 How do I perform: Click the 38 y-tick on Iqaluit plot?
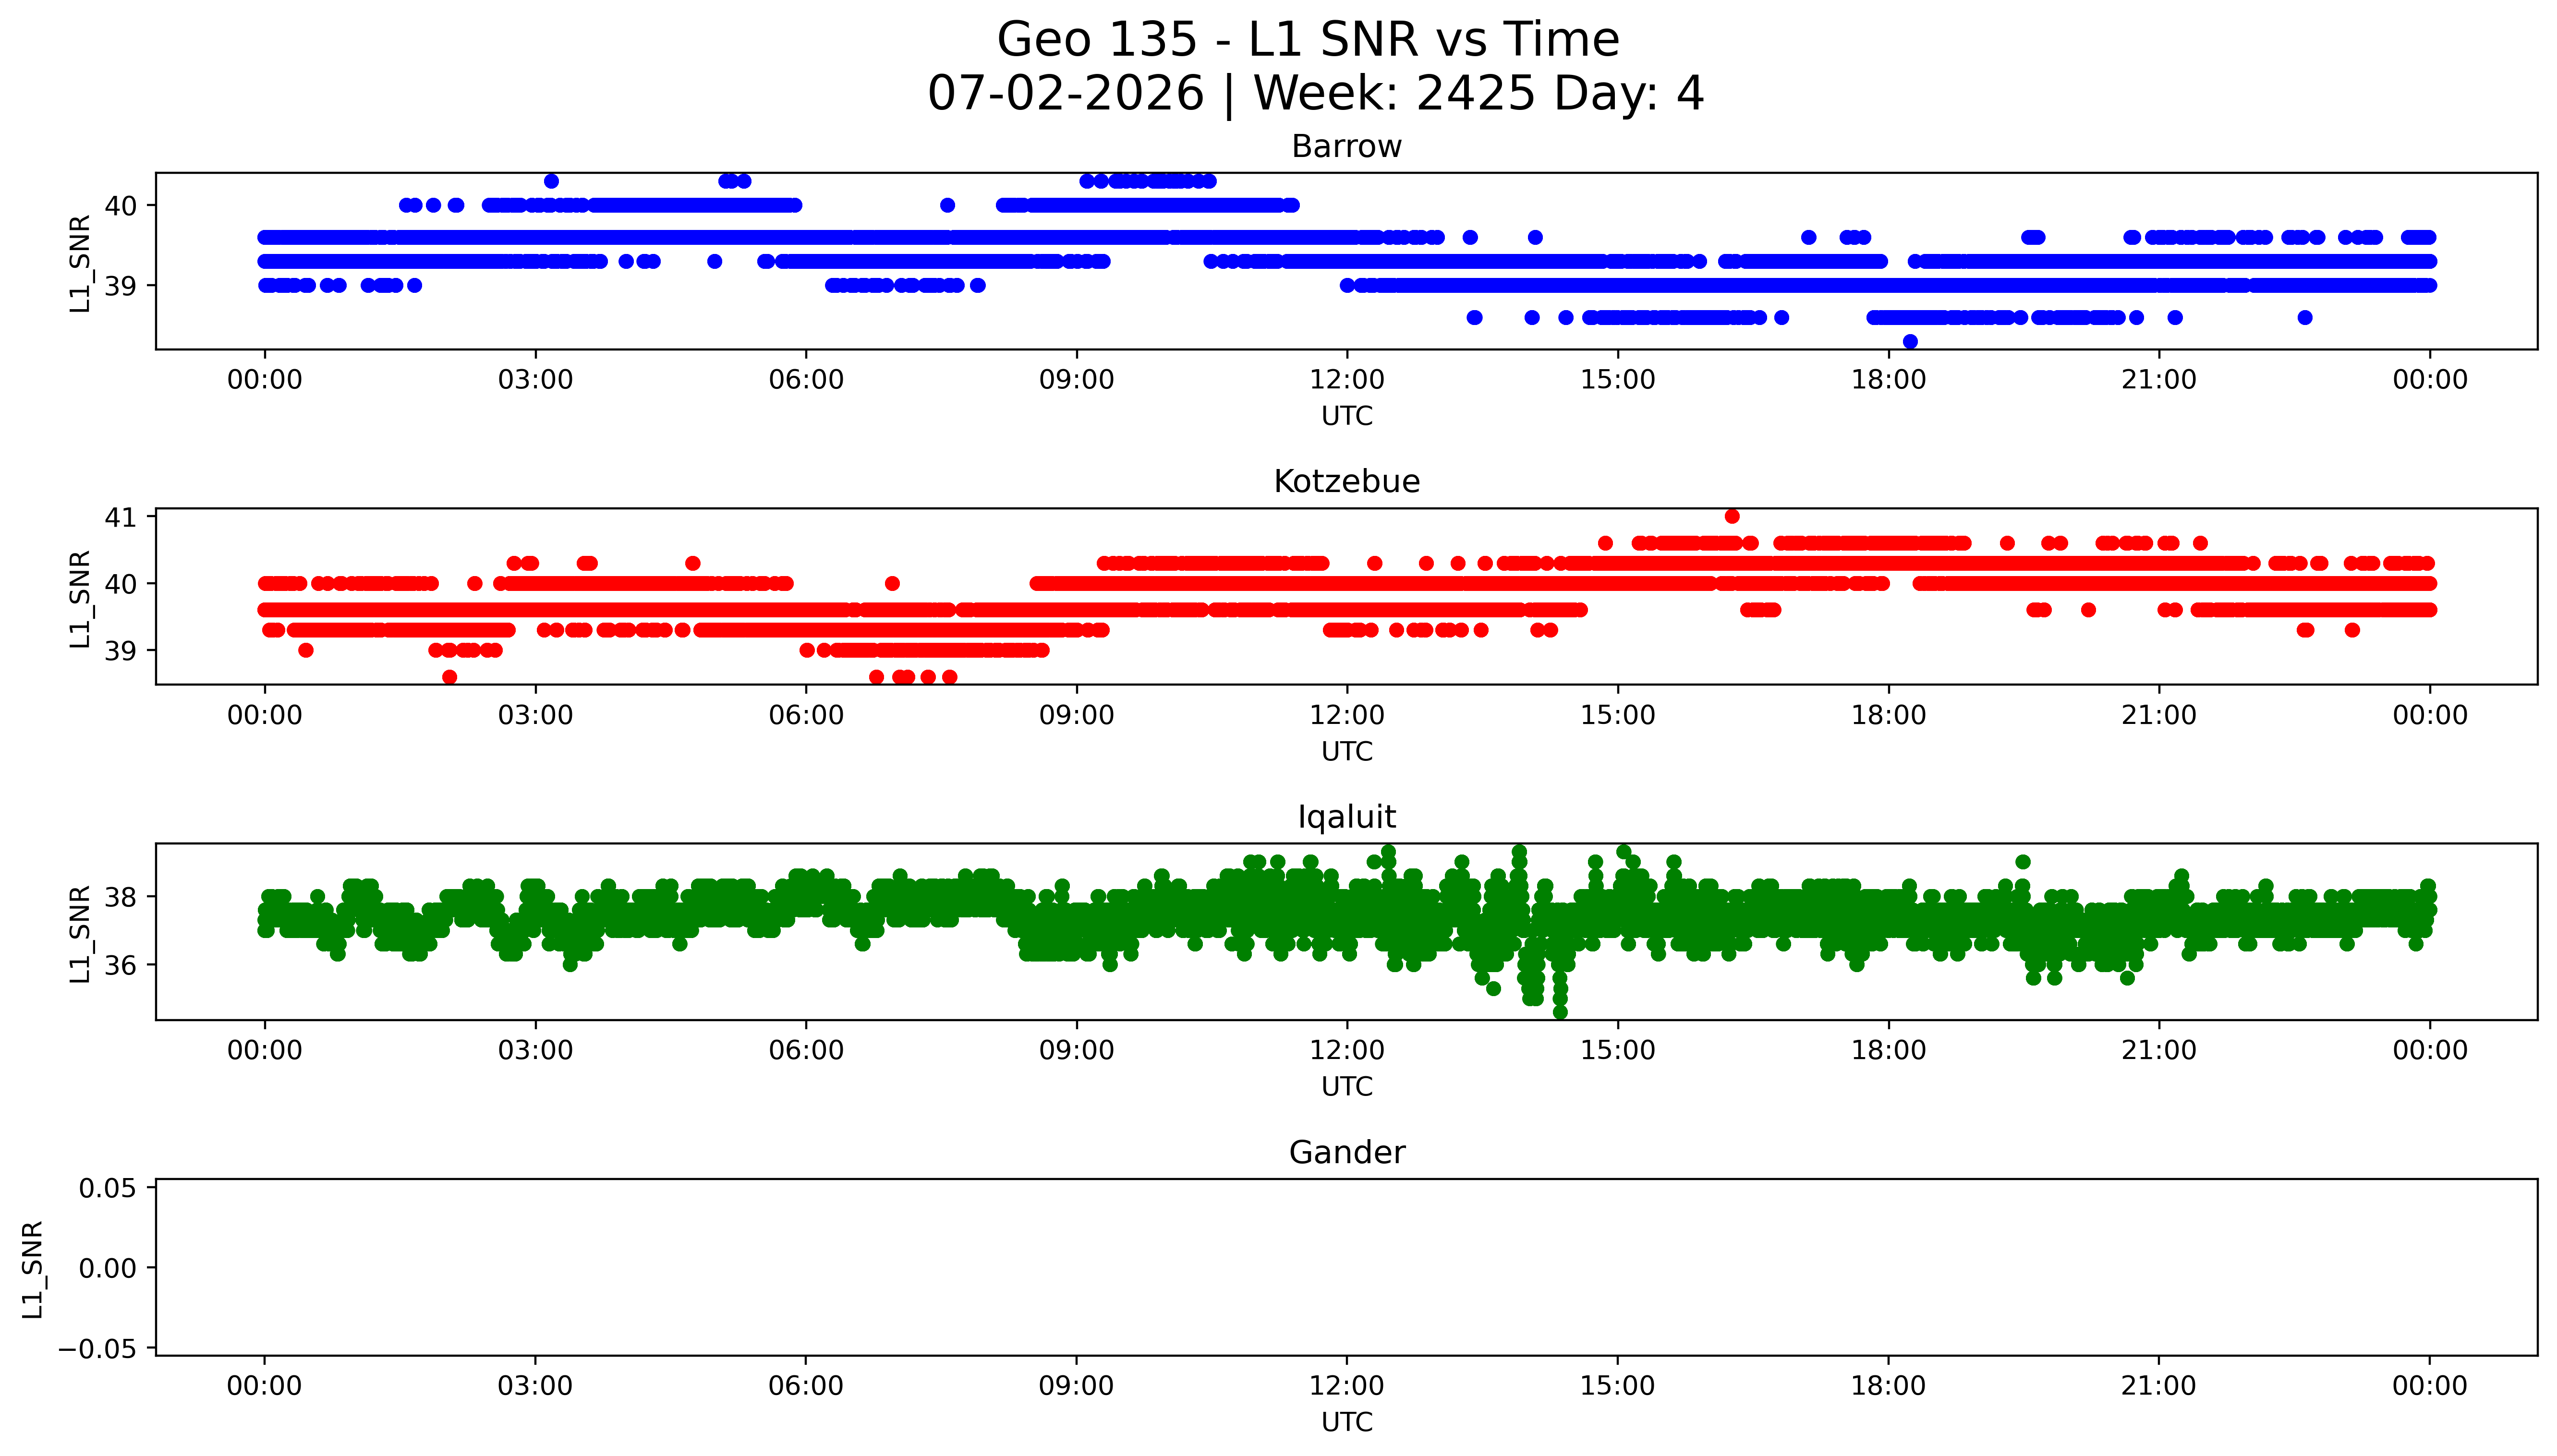tap(121, 898)
